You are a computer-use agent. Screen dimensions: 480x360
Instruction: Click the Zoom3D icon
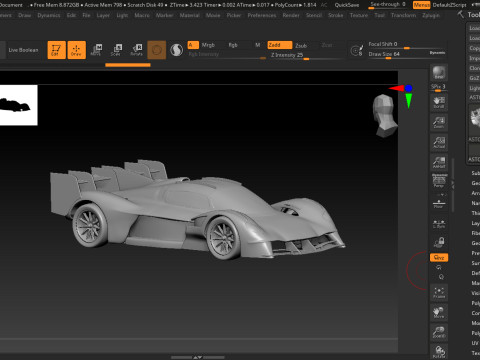(x=439, y=332)
